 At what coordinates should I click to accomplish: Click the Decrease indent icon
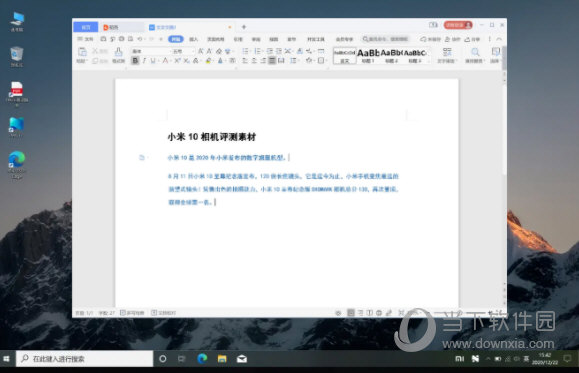(270, 51)
